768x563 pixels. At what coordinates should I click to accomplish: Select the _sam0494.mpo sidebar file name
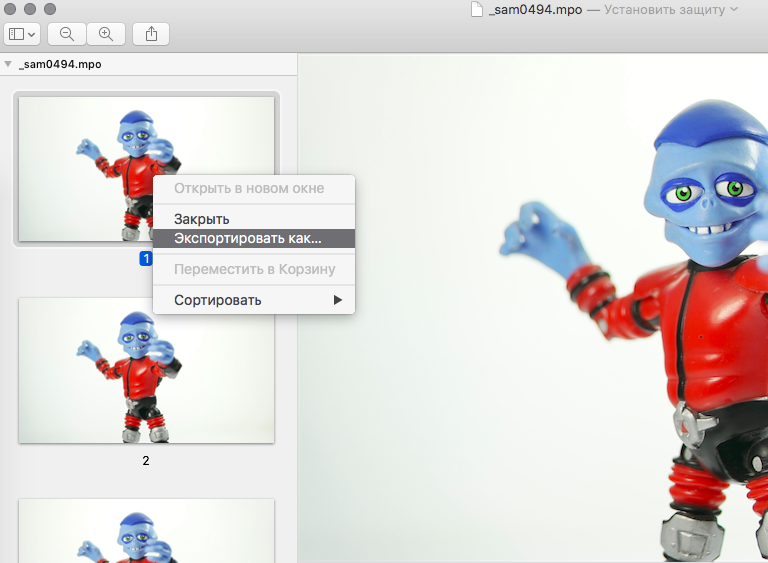[x=60, y=64]
